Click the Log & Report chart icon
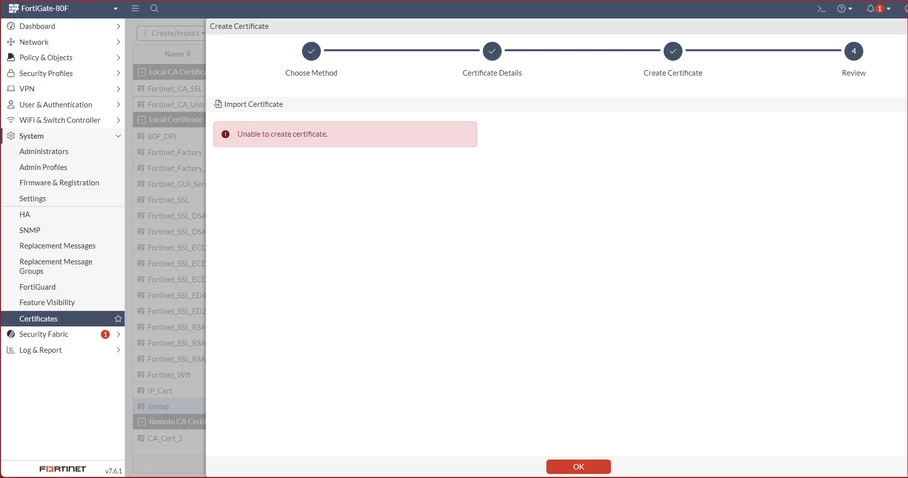The width and height of the screenshot is (908, 478). click(11, 350)
